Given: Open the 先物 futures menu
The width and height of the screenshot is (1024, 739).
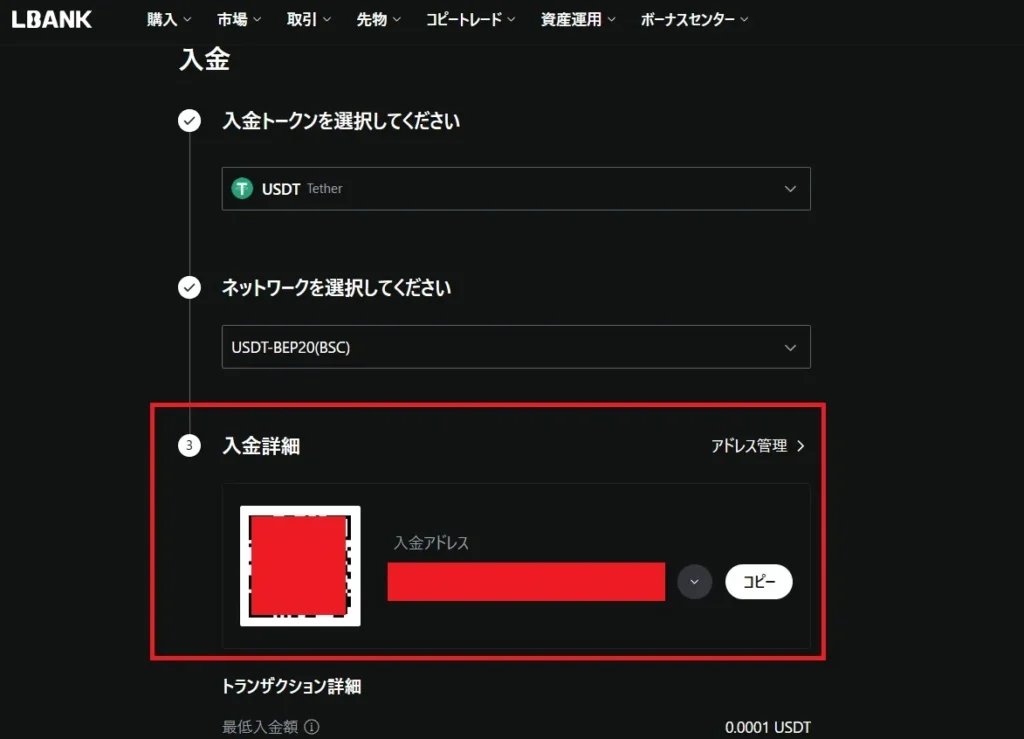Looking at the screenshot, I should (x=378, y=19).
